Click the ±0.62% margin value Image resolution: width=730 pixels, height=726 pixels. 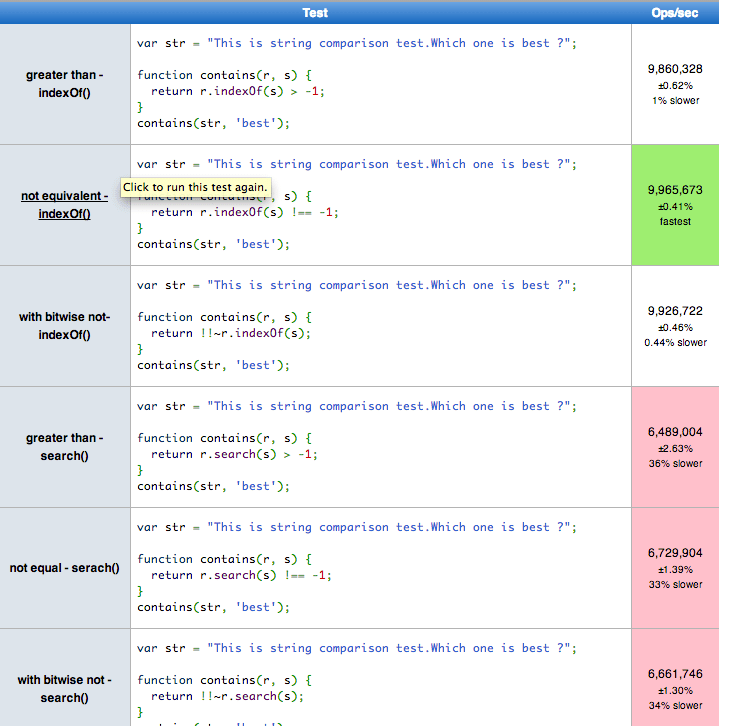[675, 86]
